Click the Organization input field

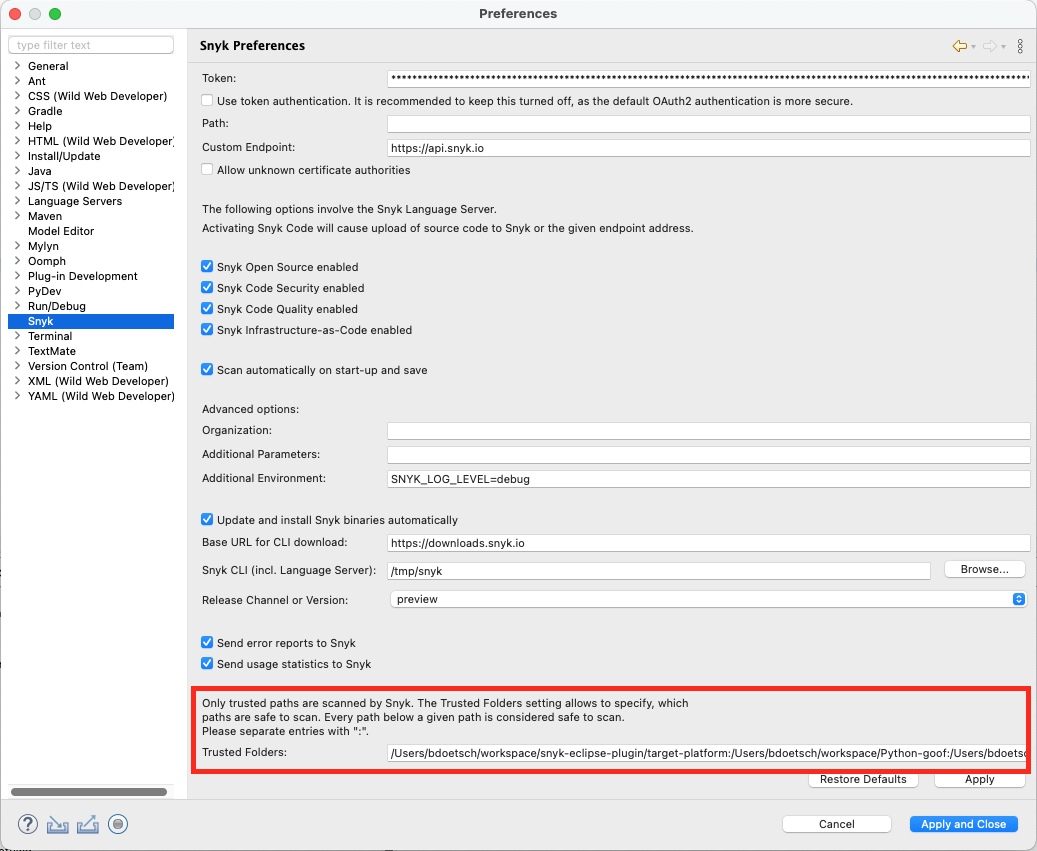pos(707,432)
